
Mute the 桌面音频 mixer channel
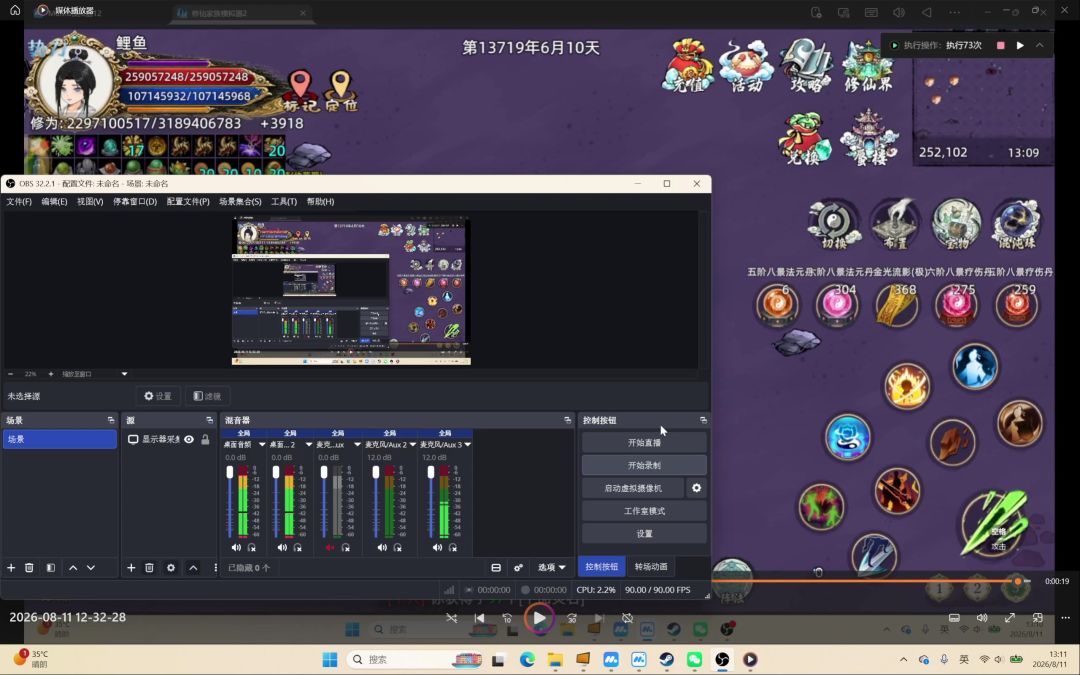[x=236, y=548]
